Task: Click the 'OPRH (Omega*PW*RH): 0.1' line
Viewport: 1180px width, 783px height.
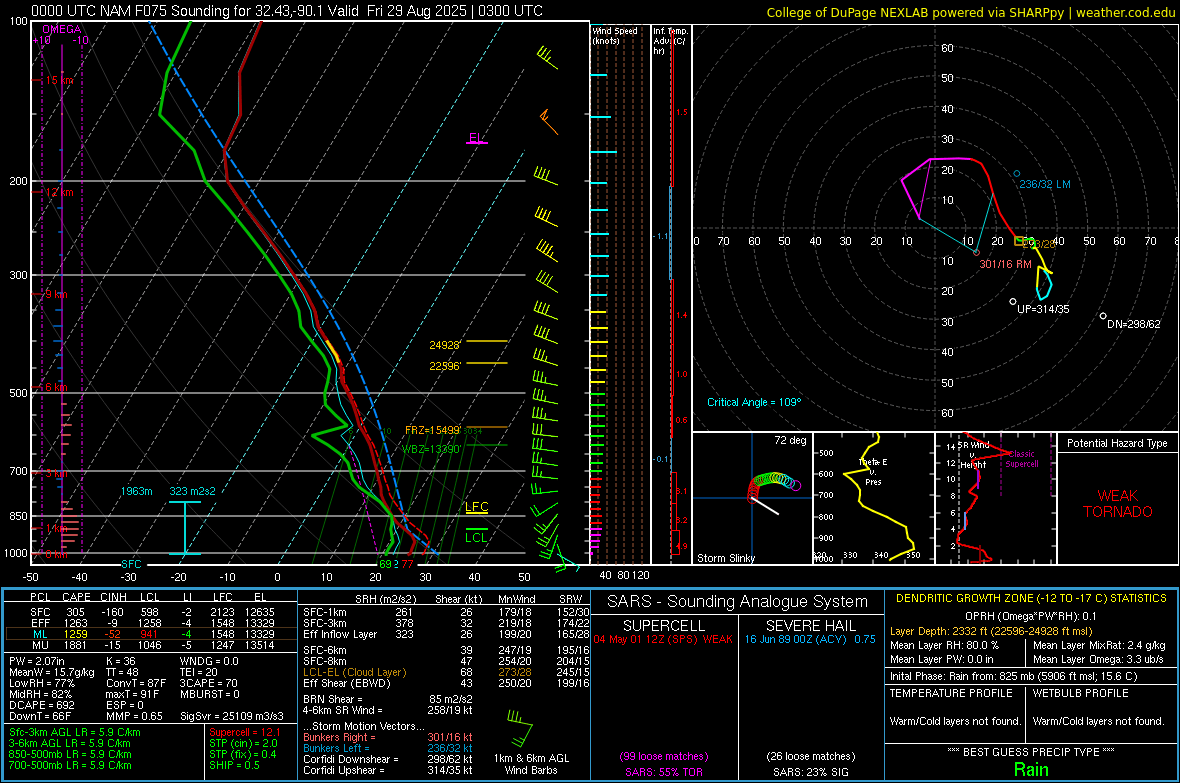Action: point(1031,617)
